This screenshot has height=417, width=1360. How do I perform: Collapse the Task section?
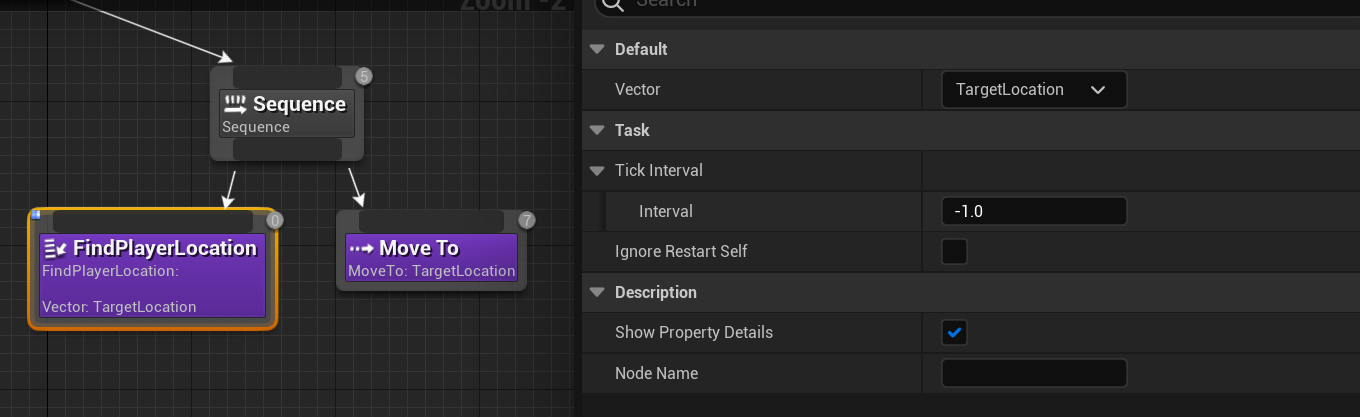coord(598,130)
